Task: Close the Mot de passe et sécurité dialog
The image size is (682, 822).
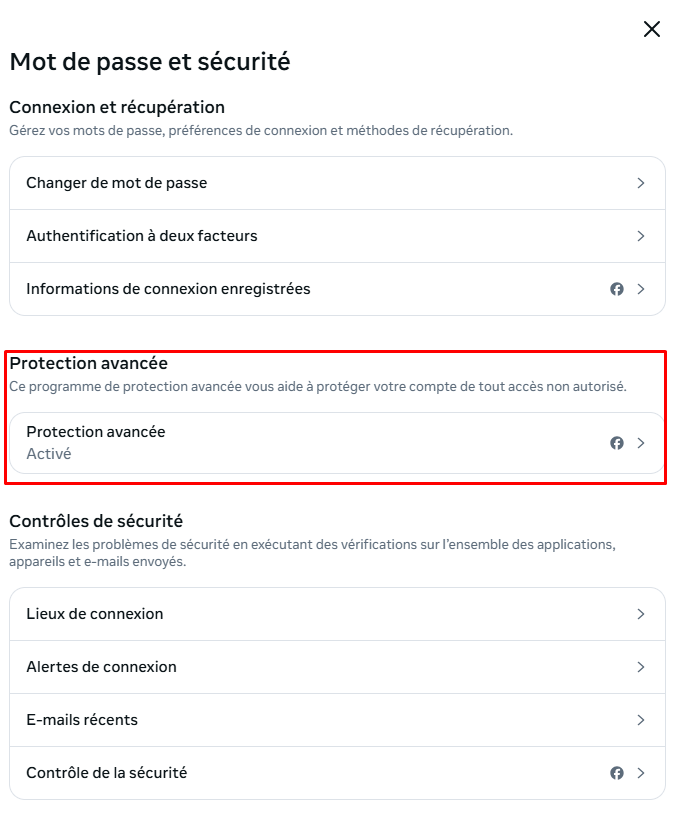Action: pyautogui.click(x=652, y=29)
